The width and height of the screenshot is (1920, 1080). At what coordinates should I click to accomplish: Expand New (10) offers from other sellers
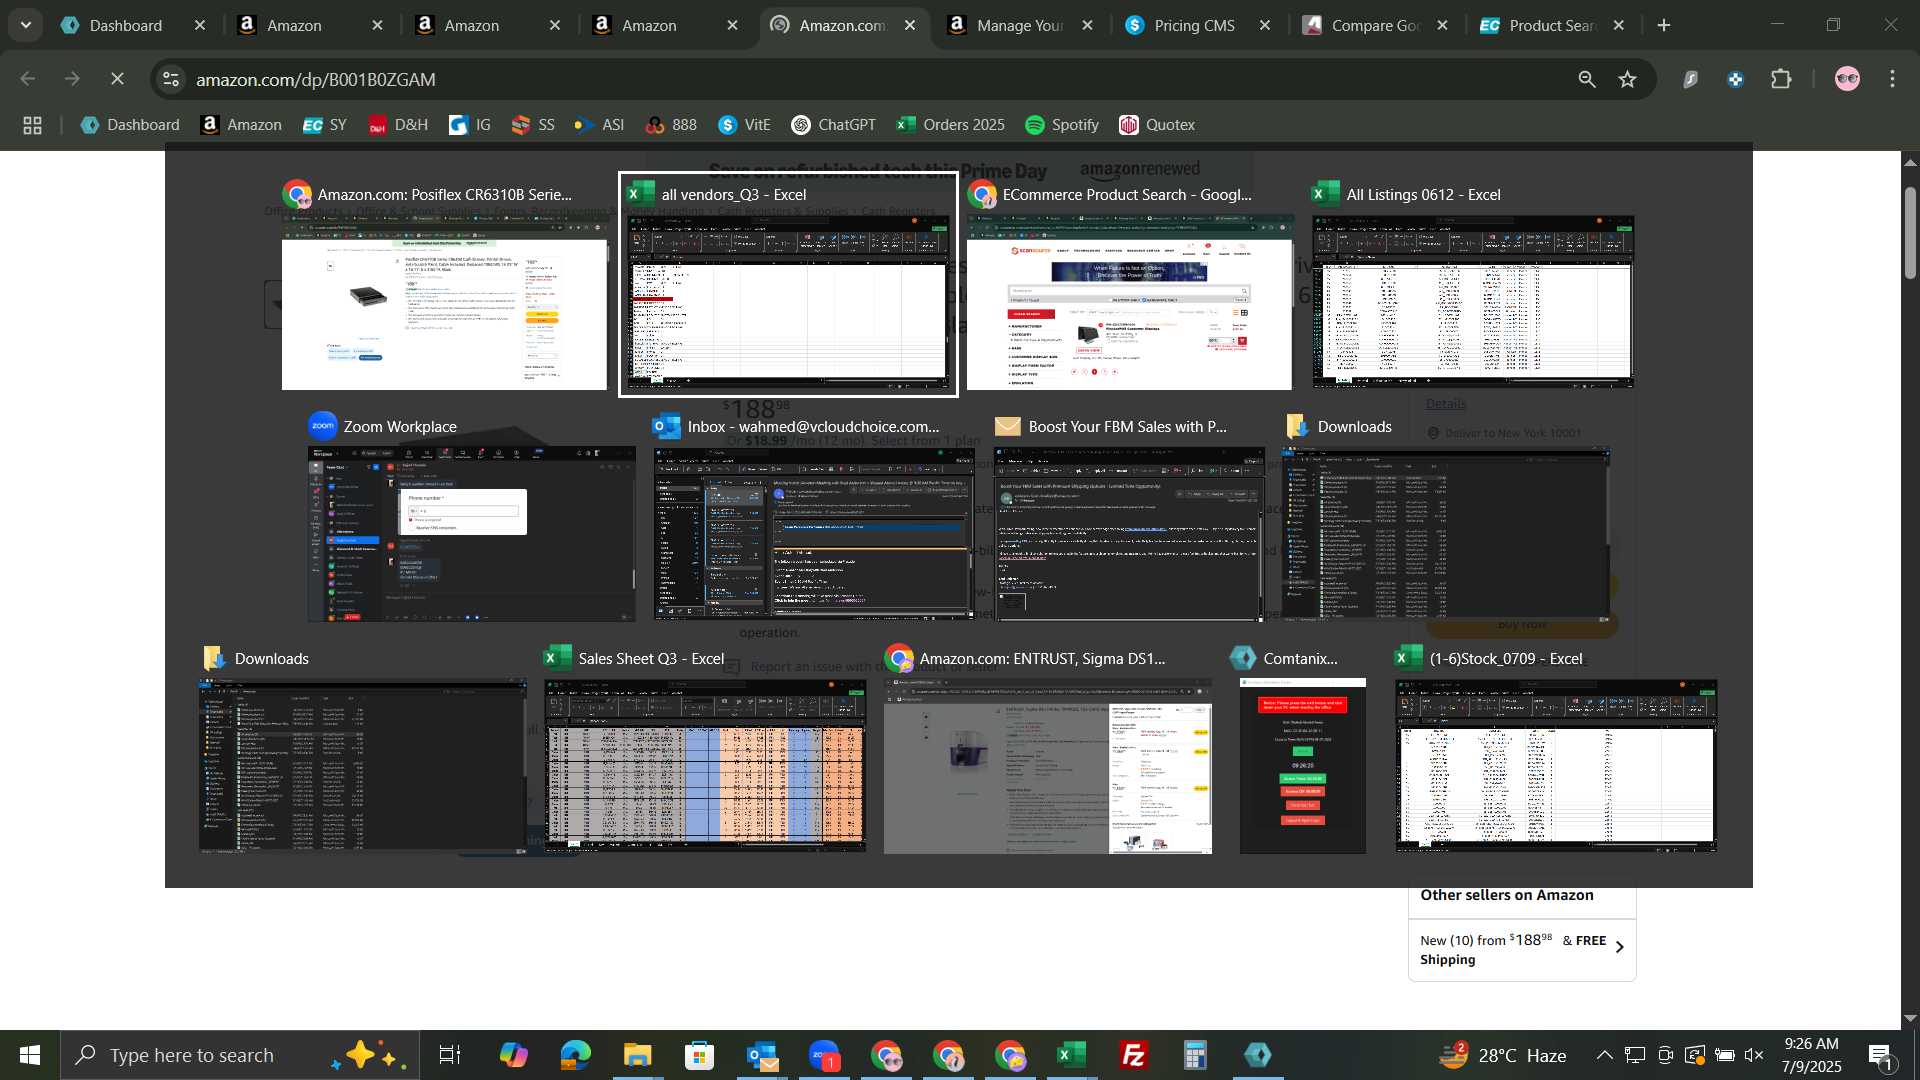coord(1522,949)
